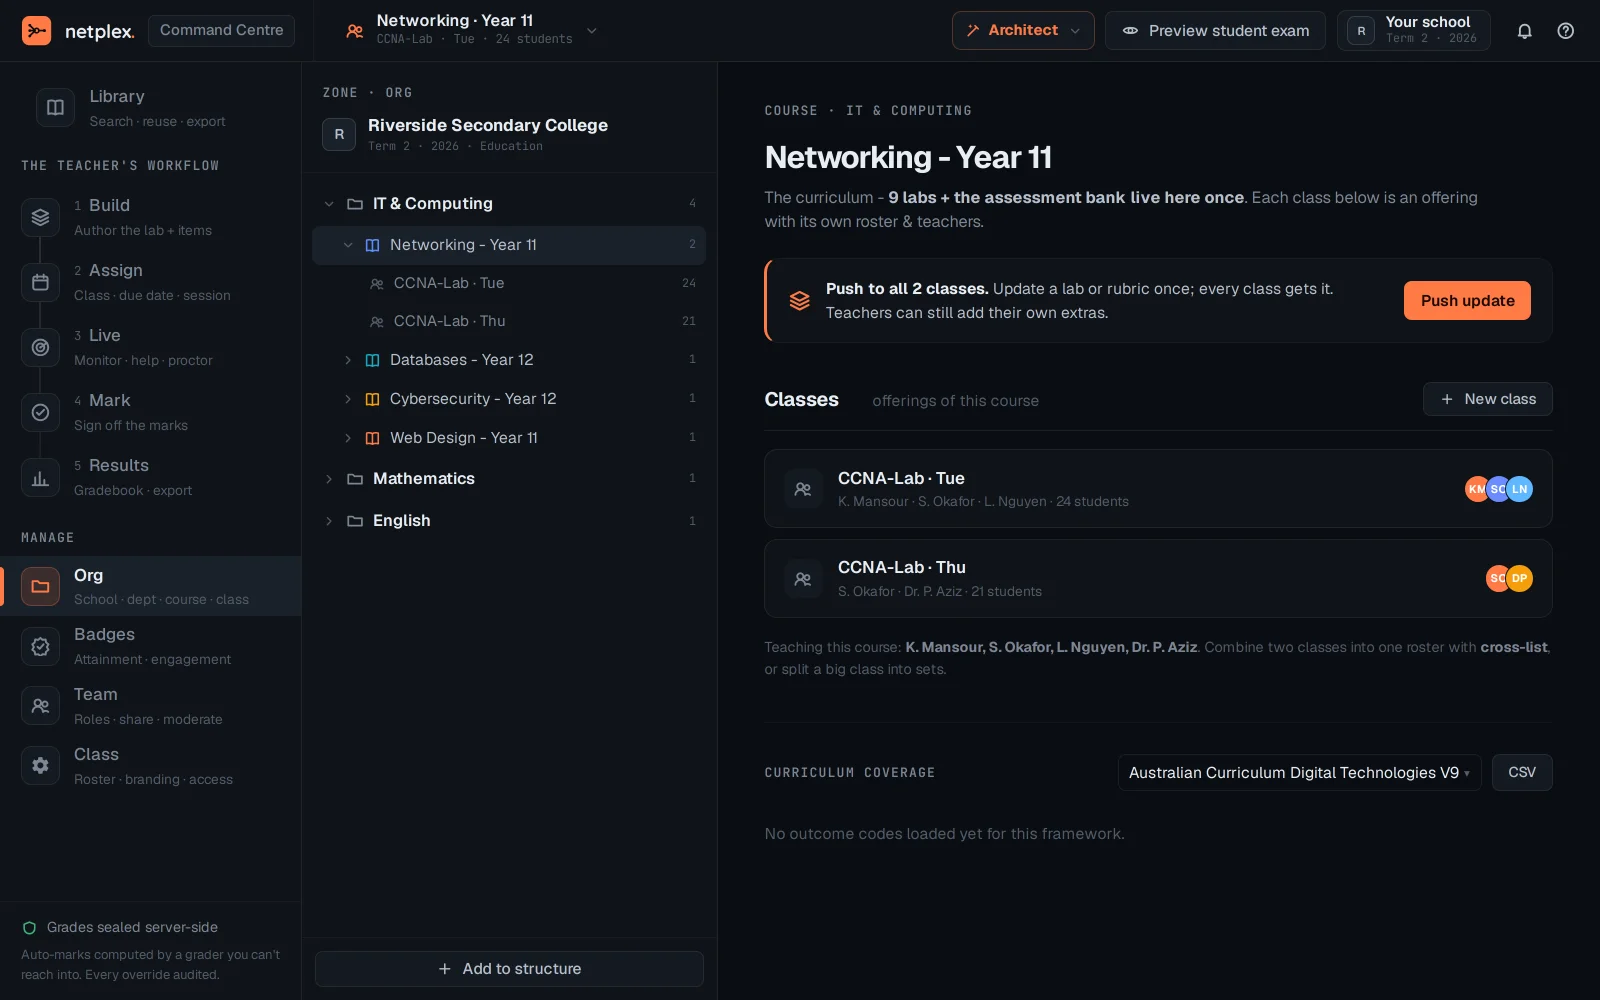Open Team manage section
The height and width of the screenshot is (1000, 1600).
click(151, 706)
